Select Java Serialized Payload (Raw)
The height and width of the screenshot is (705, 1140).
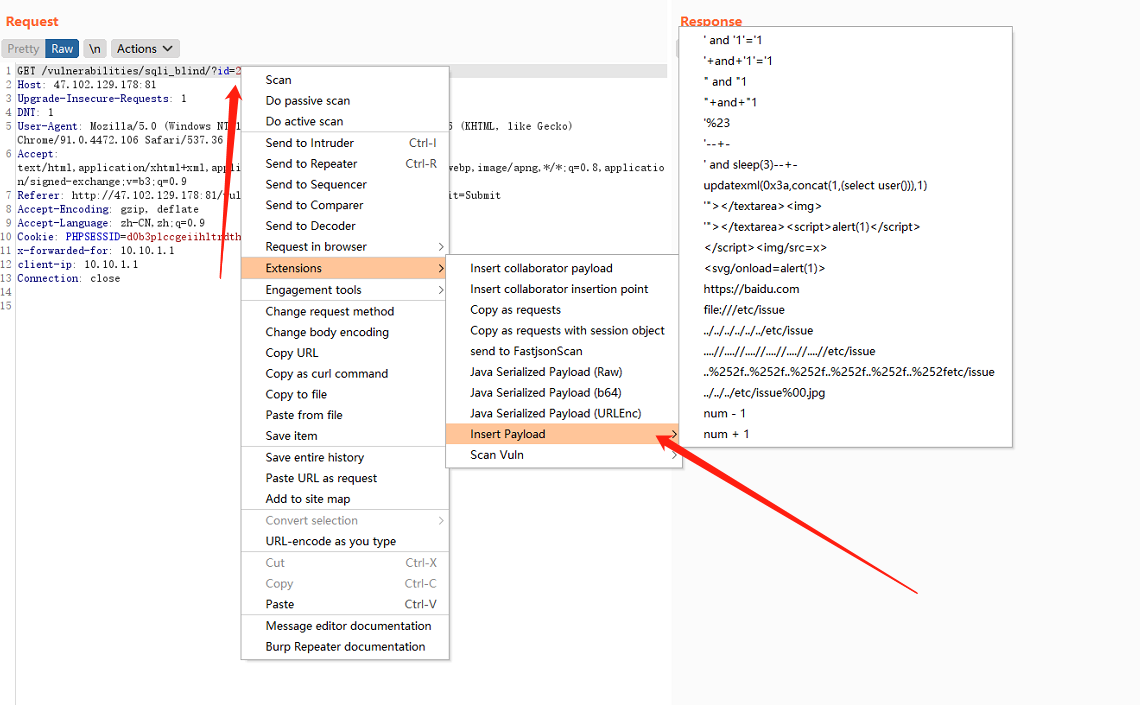tap(563, 372)
